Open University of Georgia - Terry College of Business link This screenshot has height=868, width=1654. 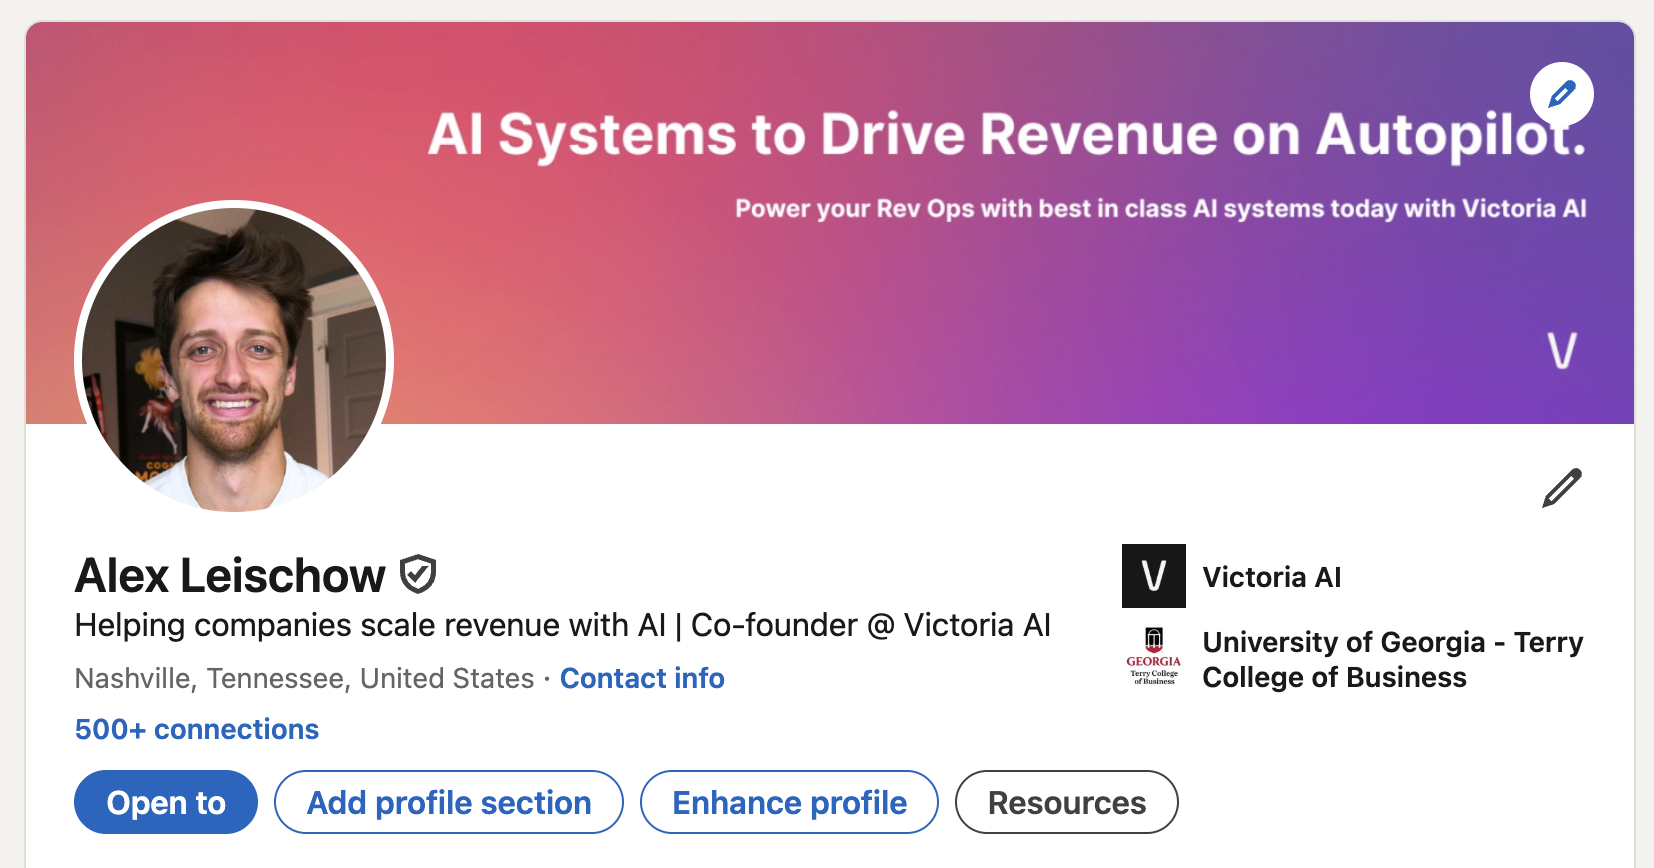coord(1393,659)
